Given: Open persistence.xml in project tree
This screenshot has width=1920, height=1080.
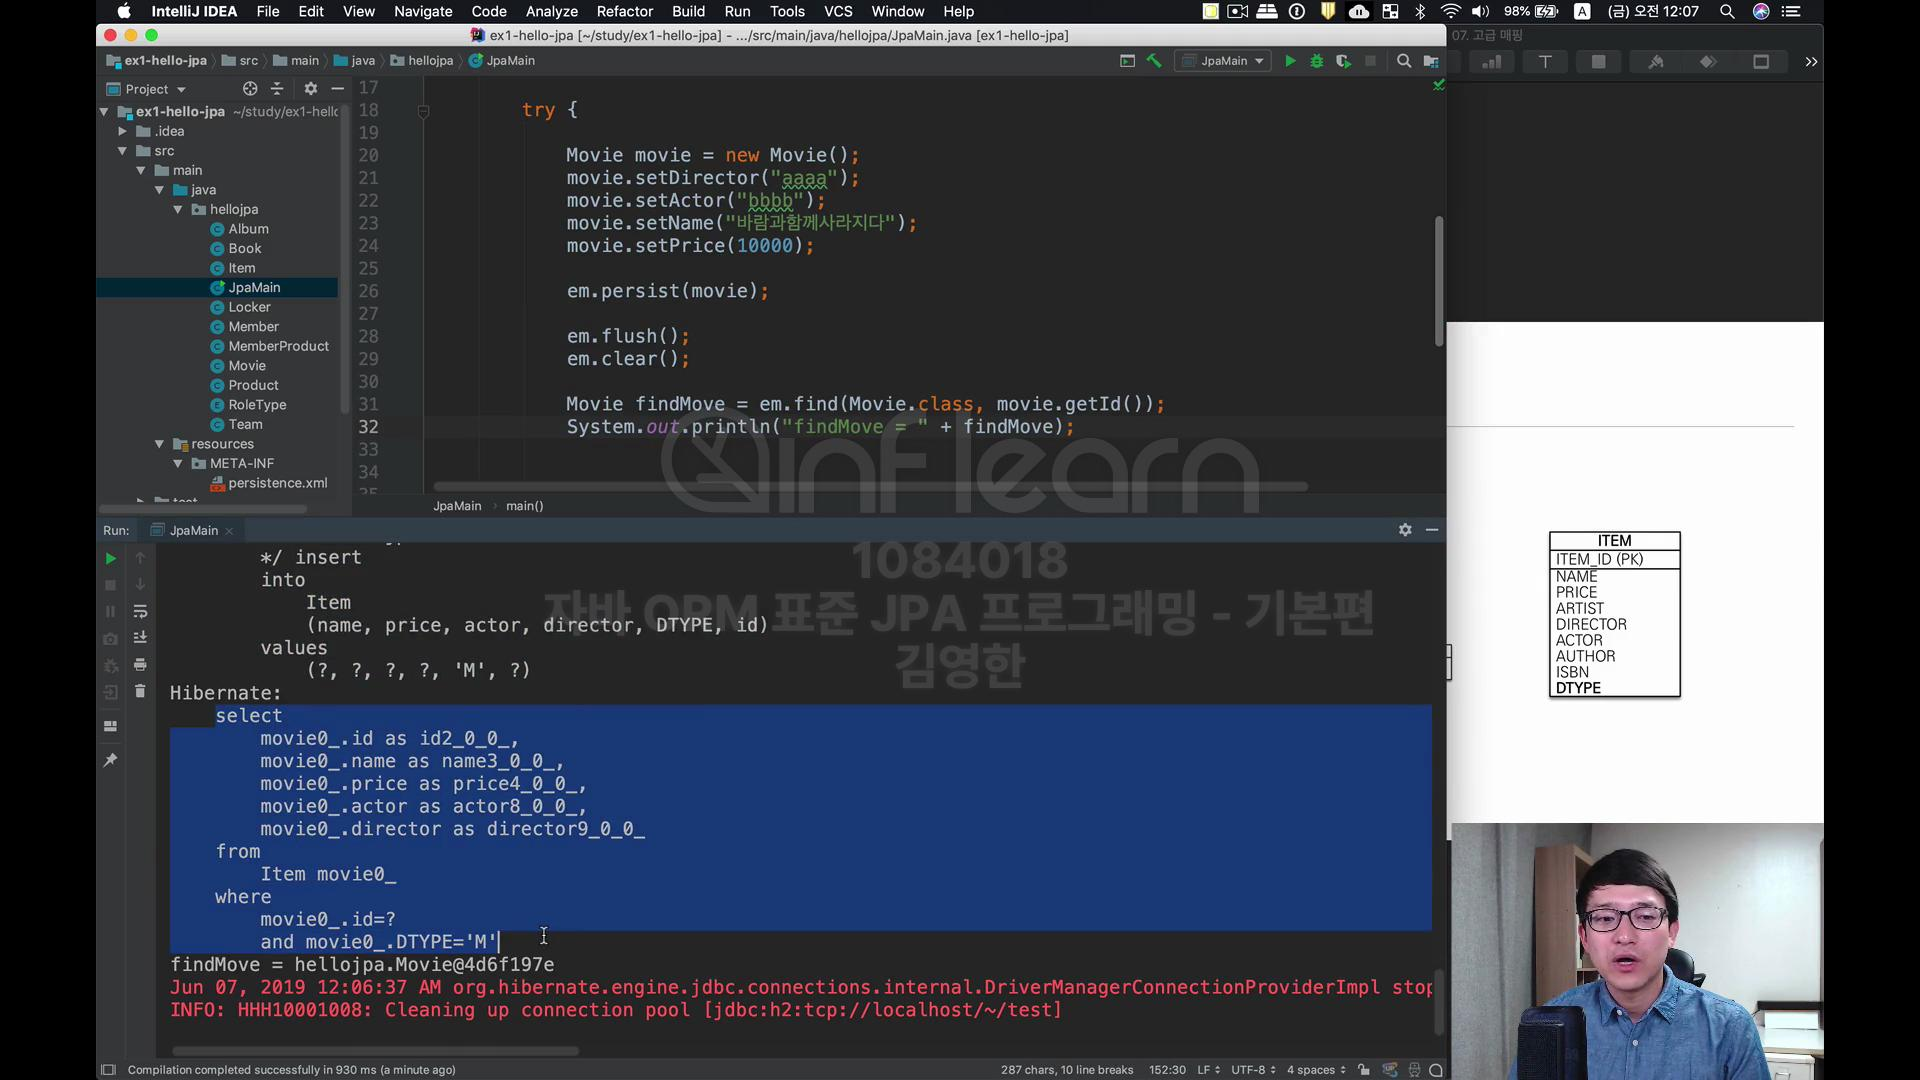Looking at the screenshot, I should click(277, 483).
